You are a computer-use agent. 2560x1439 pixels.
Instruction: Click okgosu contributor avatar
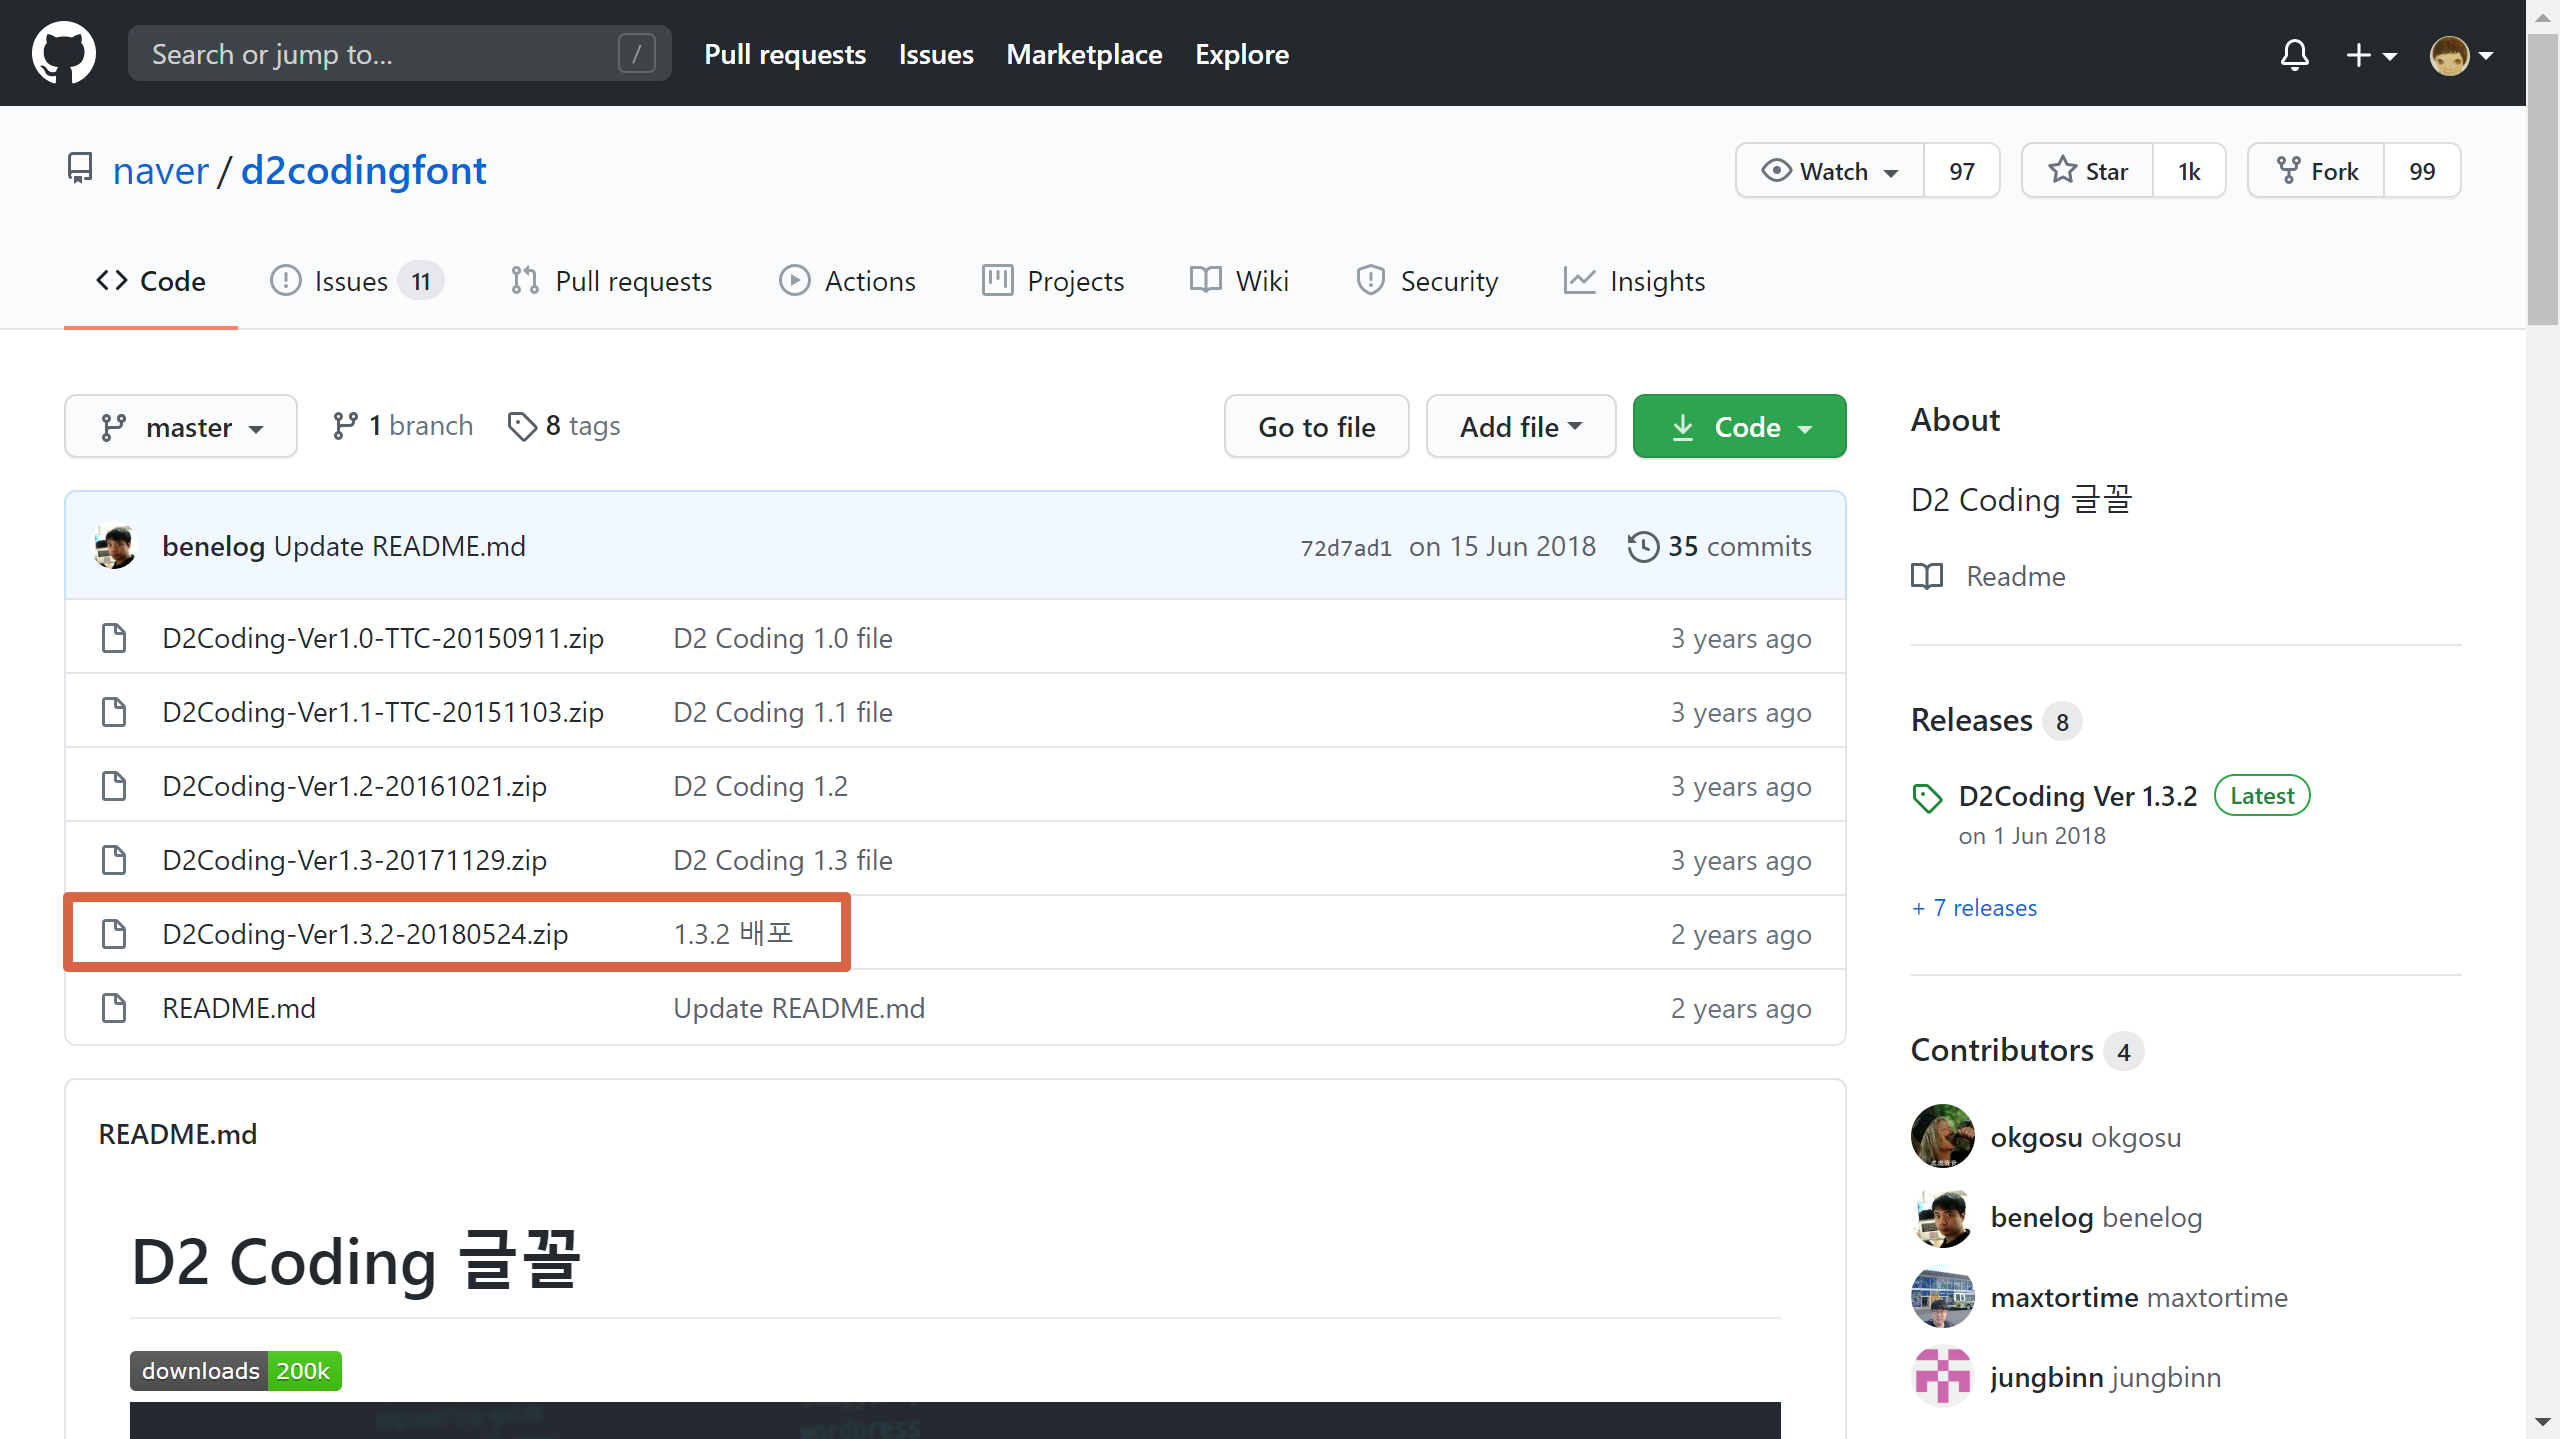1942,1137
